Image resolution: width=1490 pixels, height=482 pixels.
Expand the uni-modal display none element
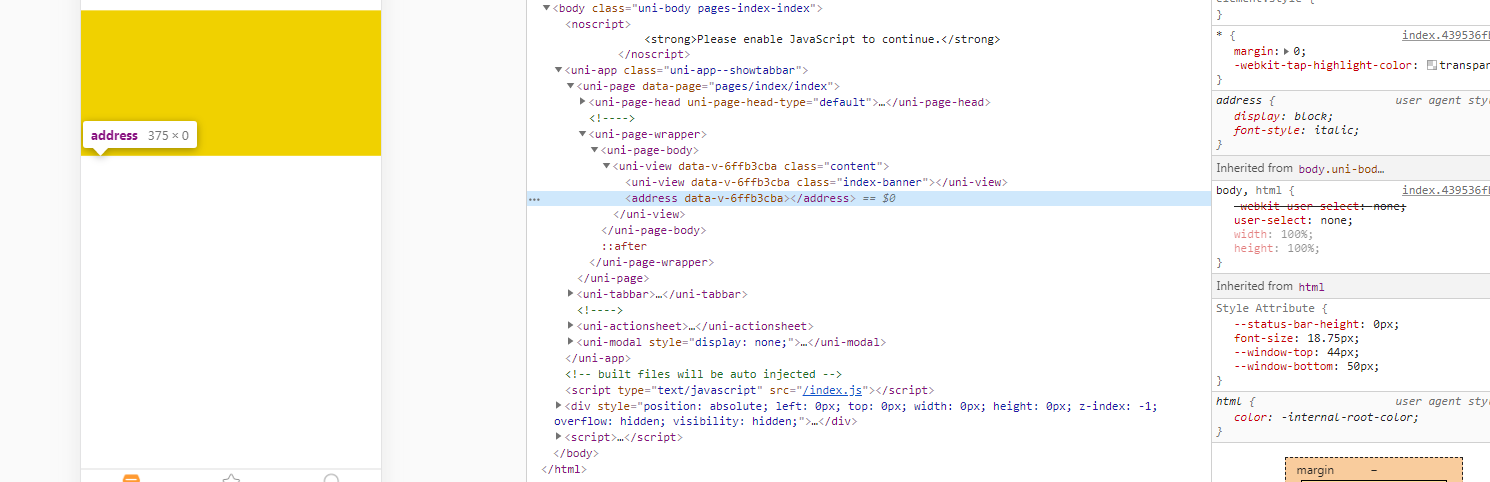coord(570,342)
